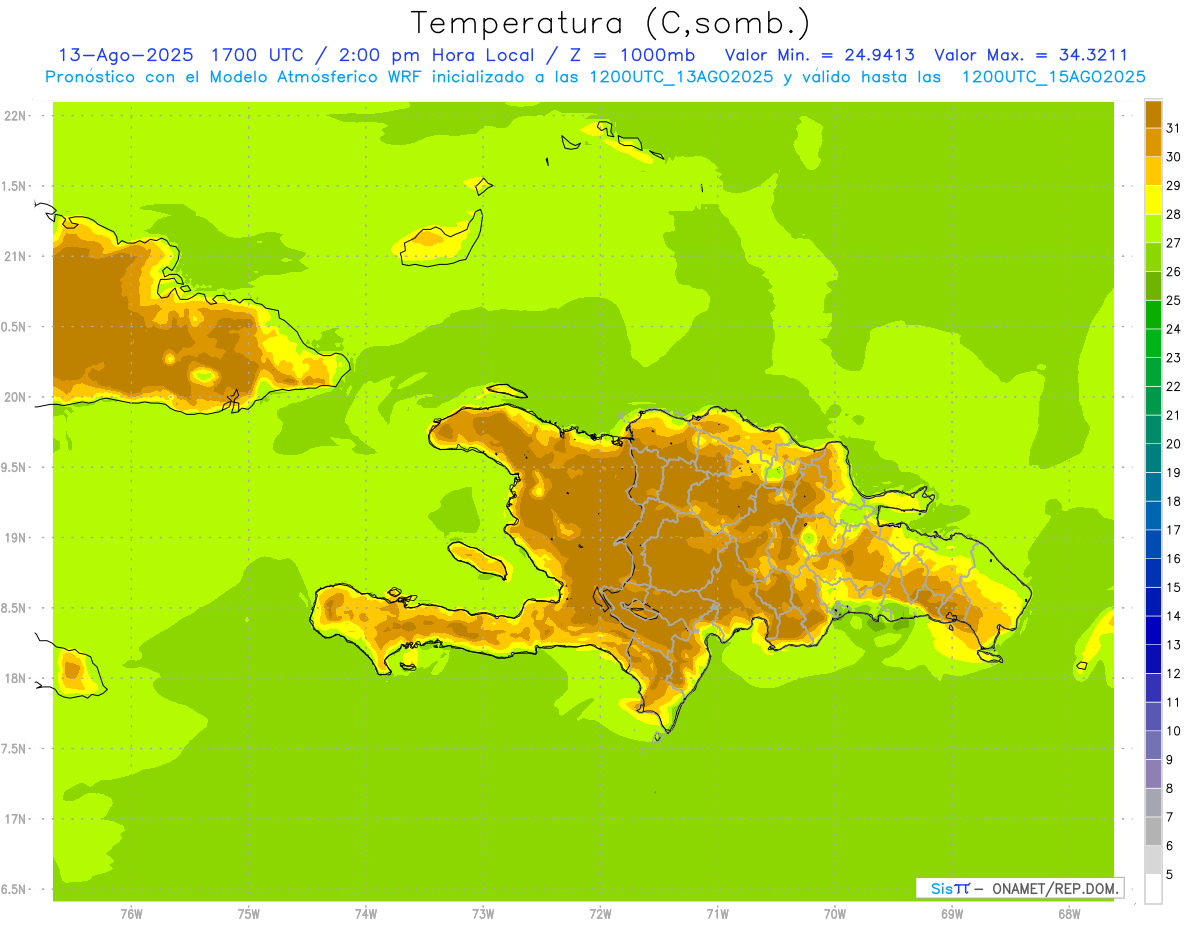Click the "19N" latitude label
The image size is (1200, 927).
[15, 537]
